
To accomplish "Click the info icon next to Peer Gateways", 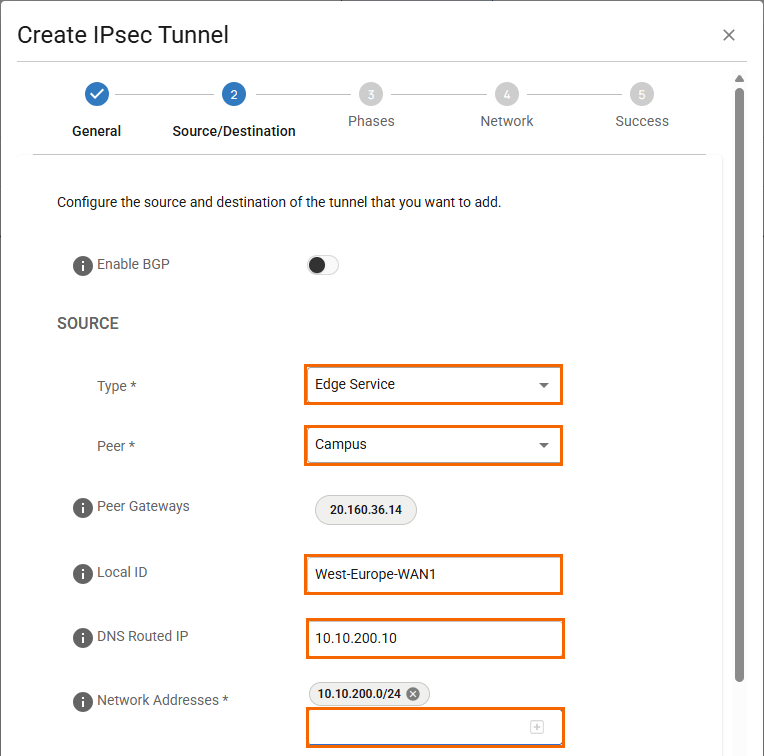I will tap(83, 508).
